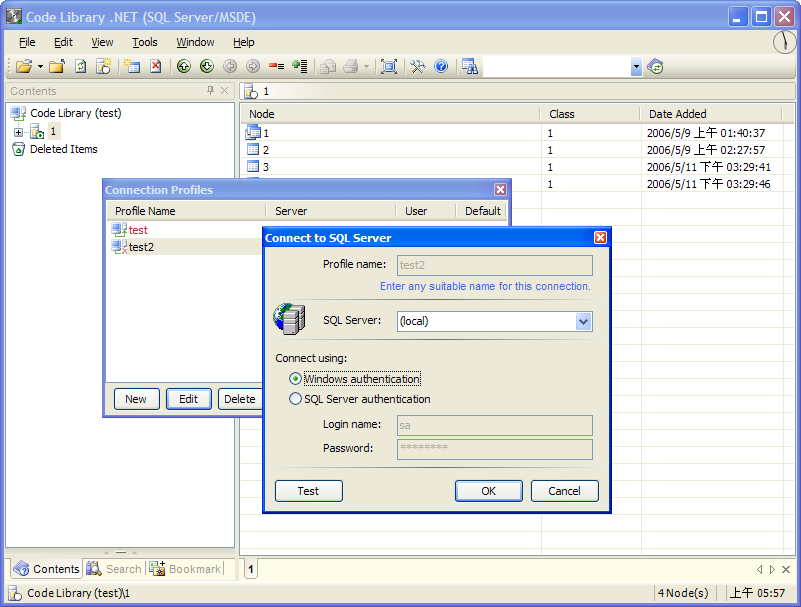801x607 pixels.
Task: Select the test2 profile in Connection Profiles
Action: (141, 247)
